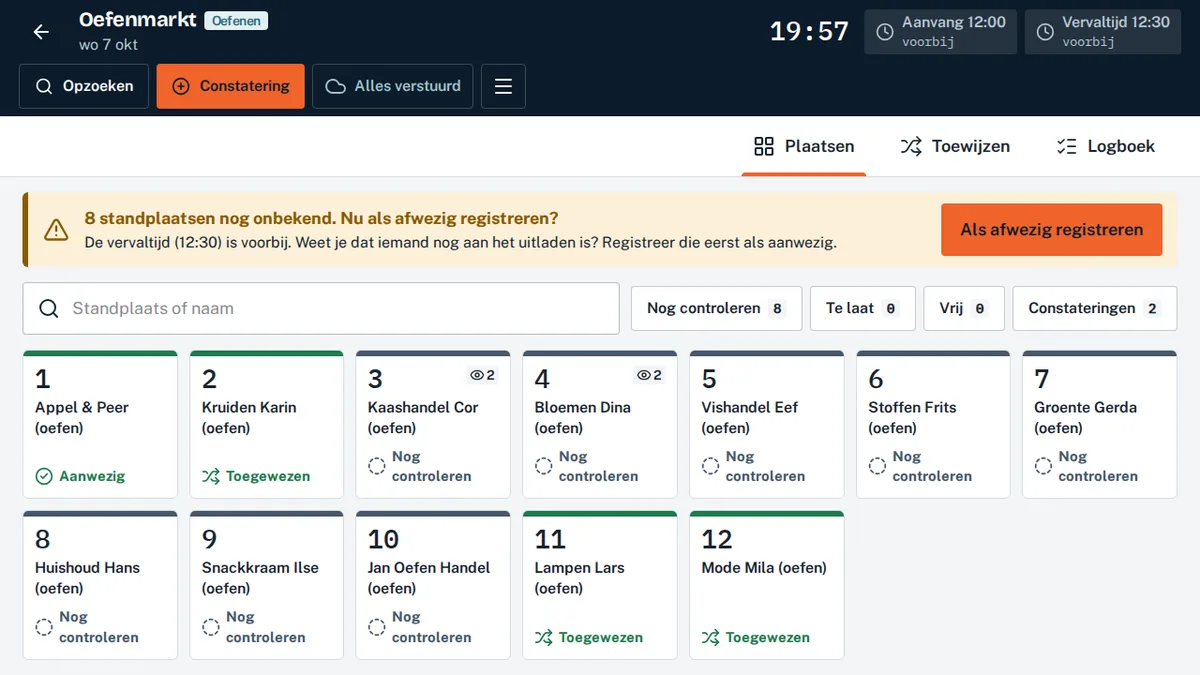The height and width of the screenshot is (675, 1200).
Task: Click the magnifier icon in search field
Action: click(x=49, y=308)
